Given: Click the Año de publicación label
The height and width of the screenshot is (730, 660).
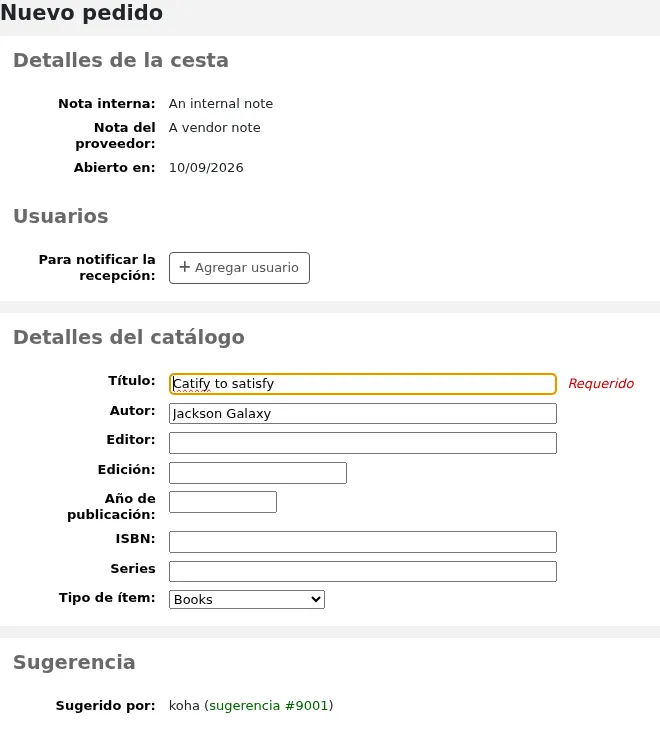Looking at the screenshot, I should click(111, 507).
